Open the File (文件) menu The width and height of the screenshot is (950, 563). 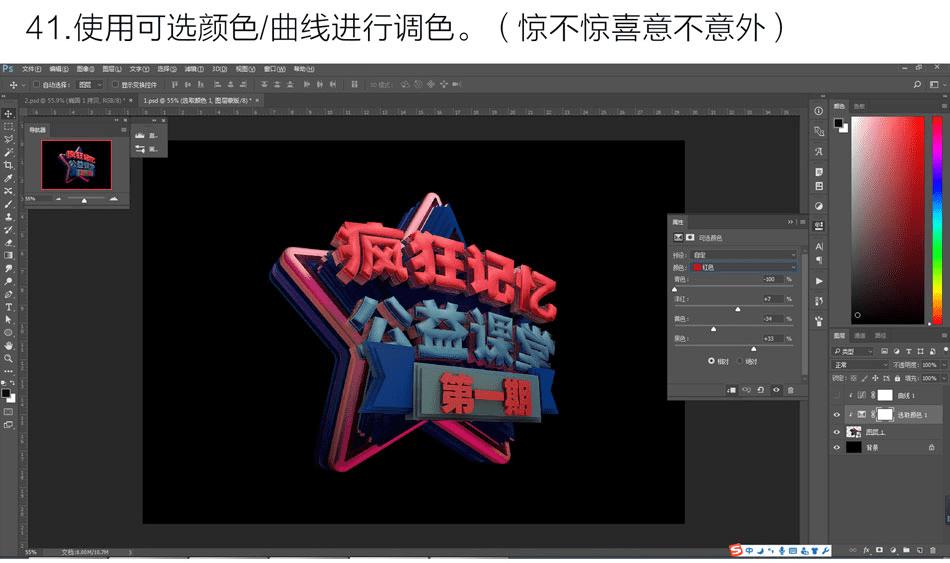coord(32,69)
